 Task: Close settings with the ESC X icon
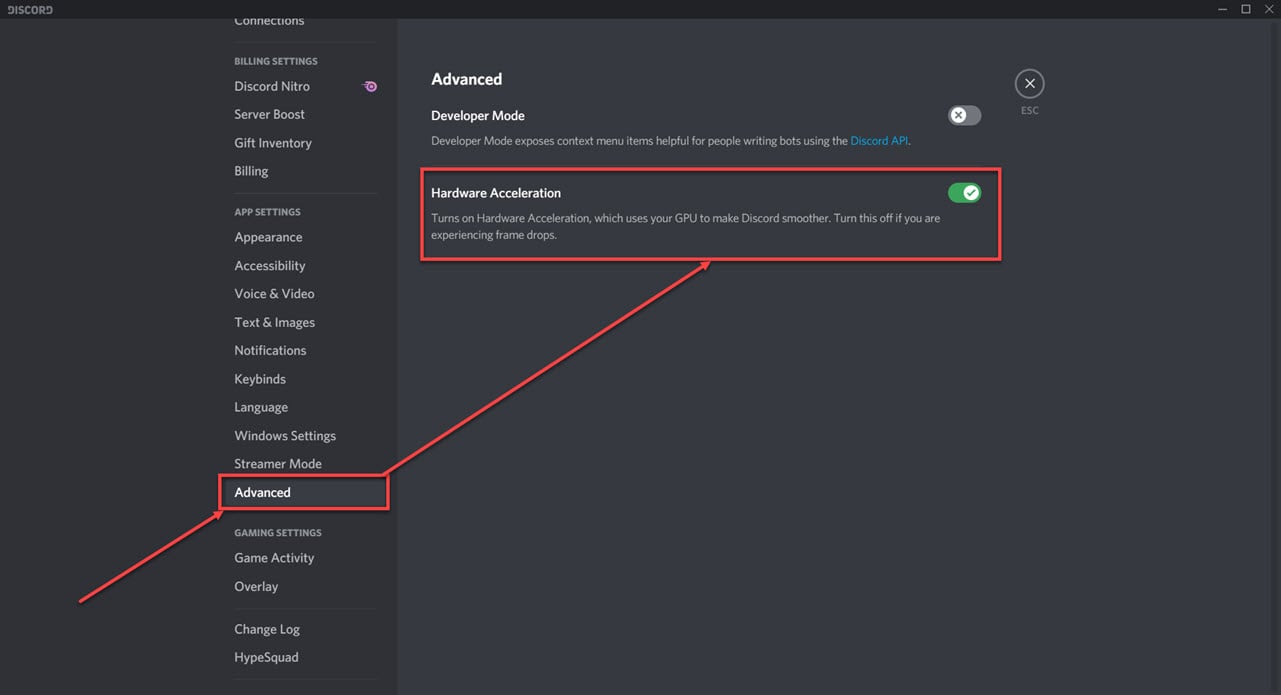[1029, 84]
